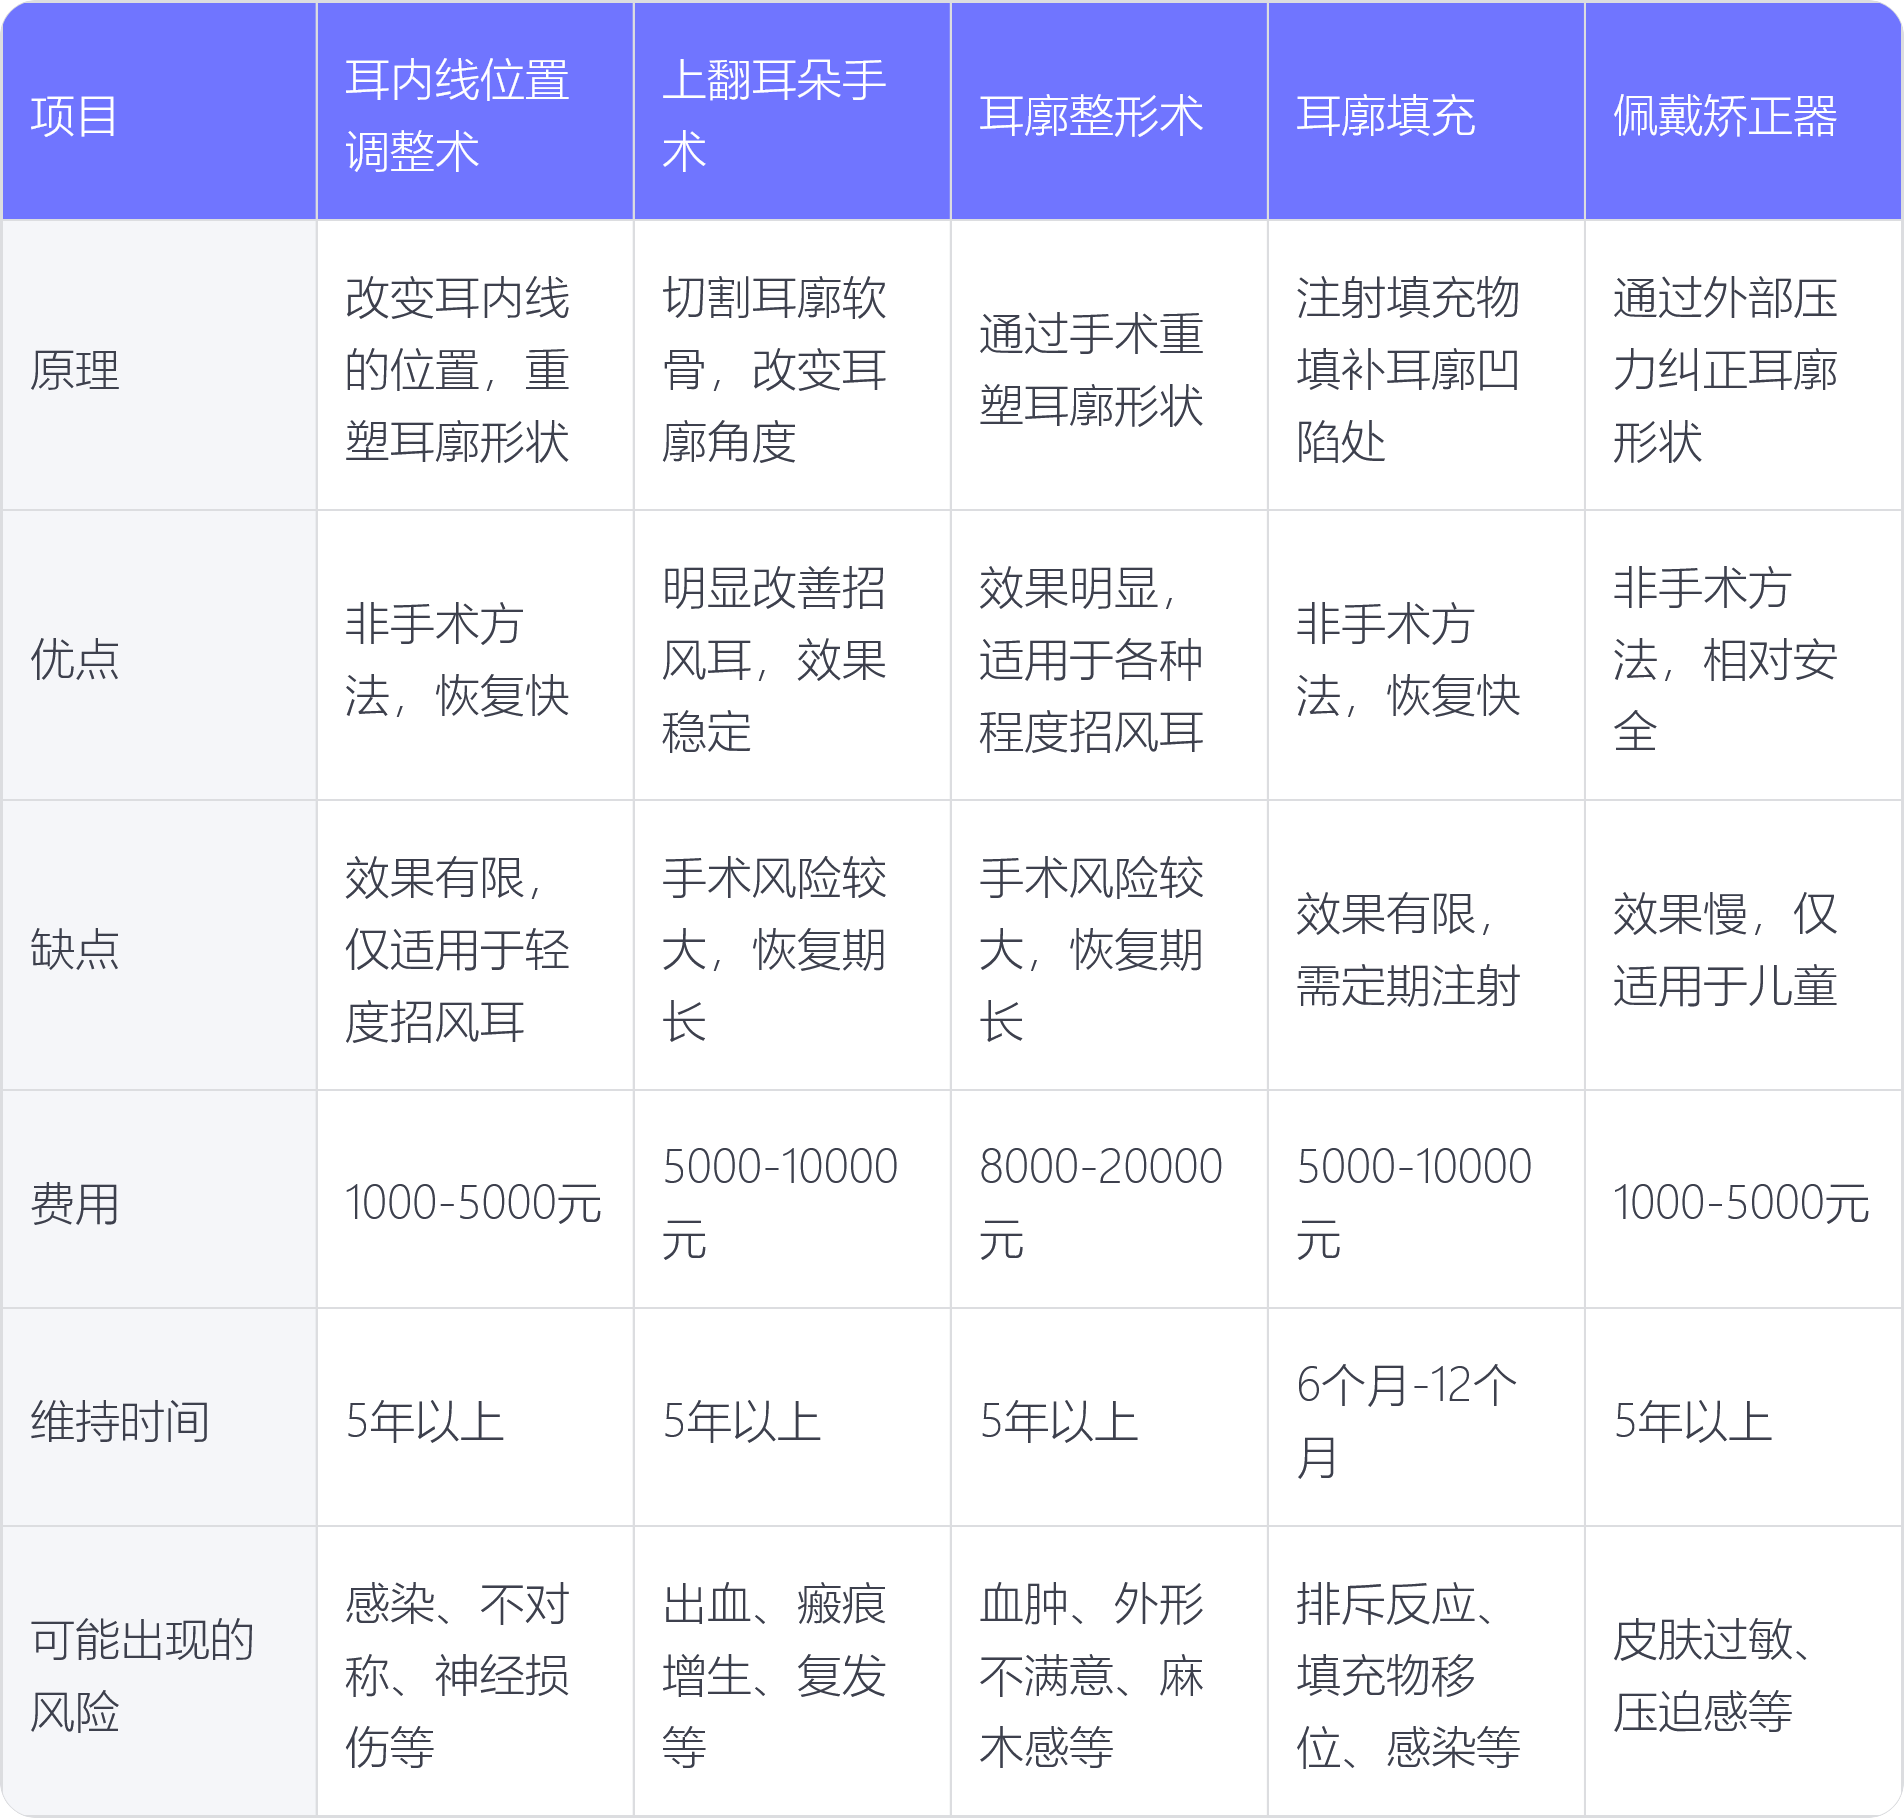Select the row label 费用
The width and height of the screenshot is (1904, 1818).
pos(159,1199)
